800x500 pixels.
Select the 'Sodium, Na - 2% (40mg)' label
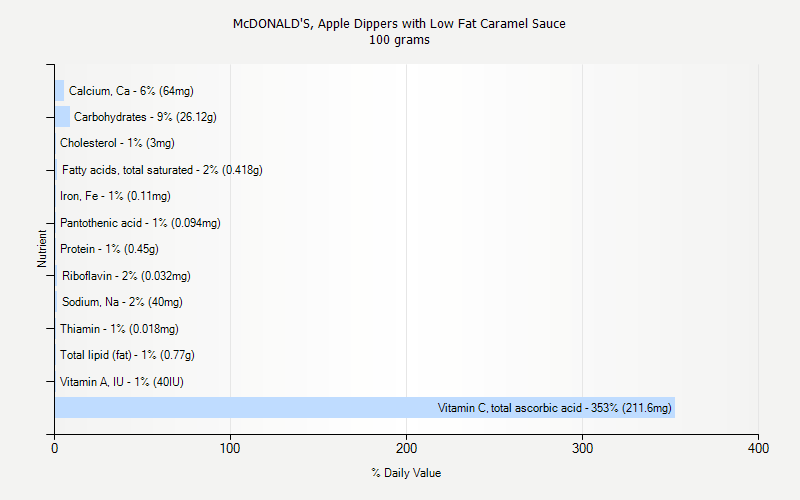click(x=122, y=302)
